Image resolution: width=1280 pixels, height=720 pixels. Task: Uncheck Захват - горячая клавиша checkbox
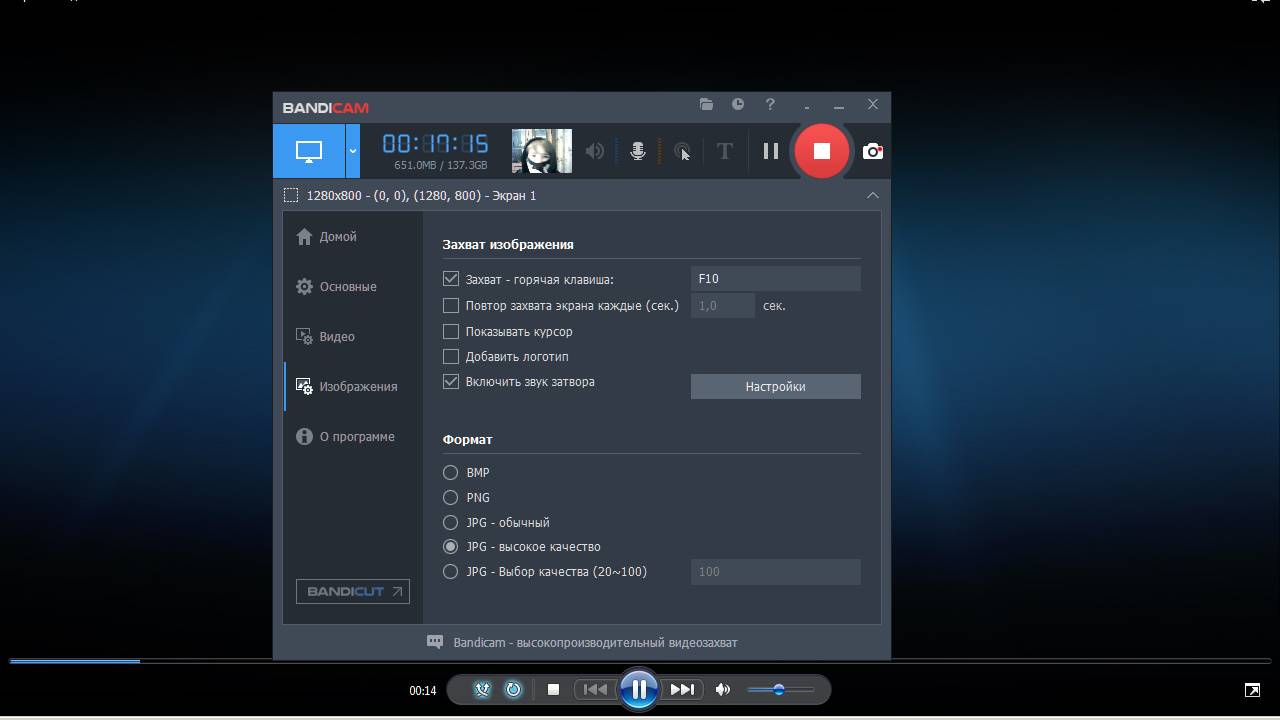[451, 279]
